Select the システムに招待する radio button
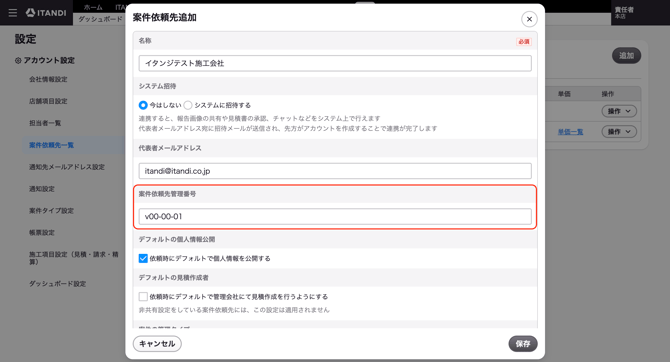 [x=188, y=105]
